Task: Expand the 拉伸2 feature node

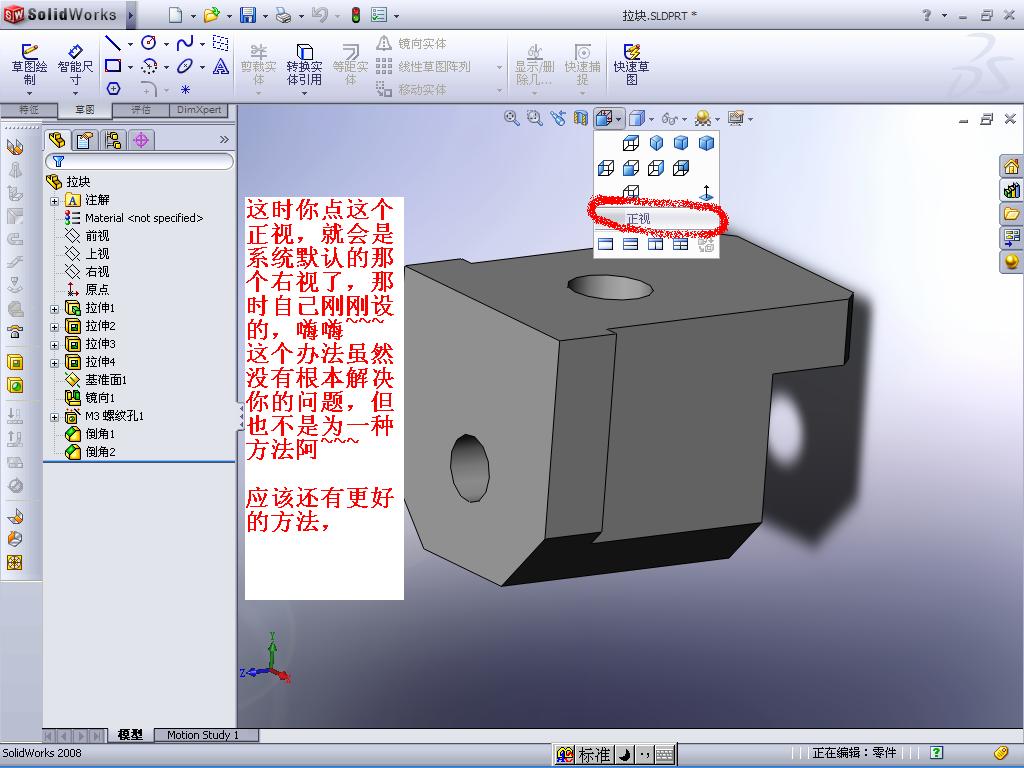Action: [x=55, y=327]
